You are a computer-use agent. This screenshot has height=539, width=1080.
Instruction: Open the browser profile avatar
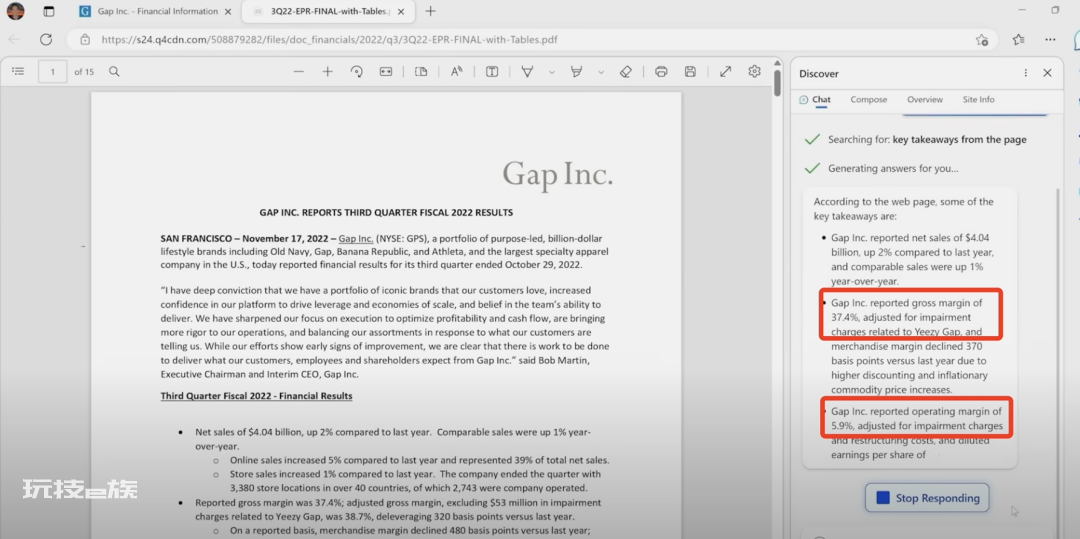[x=15, y=11]
